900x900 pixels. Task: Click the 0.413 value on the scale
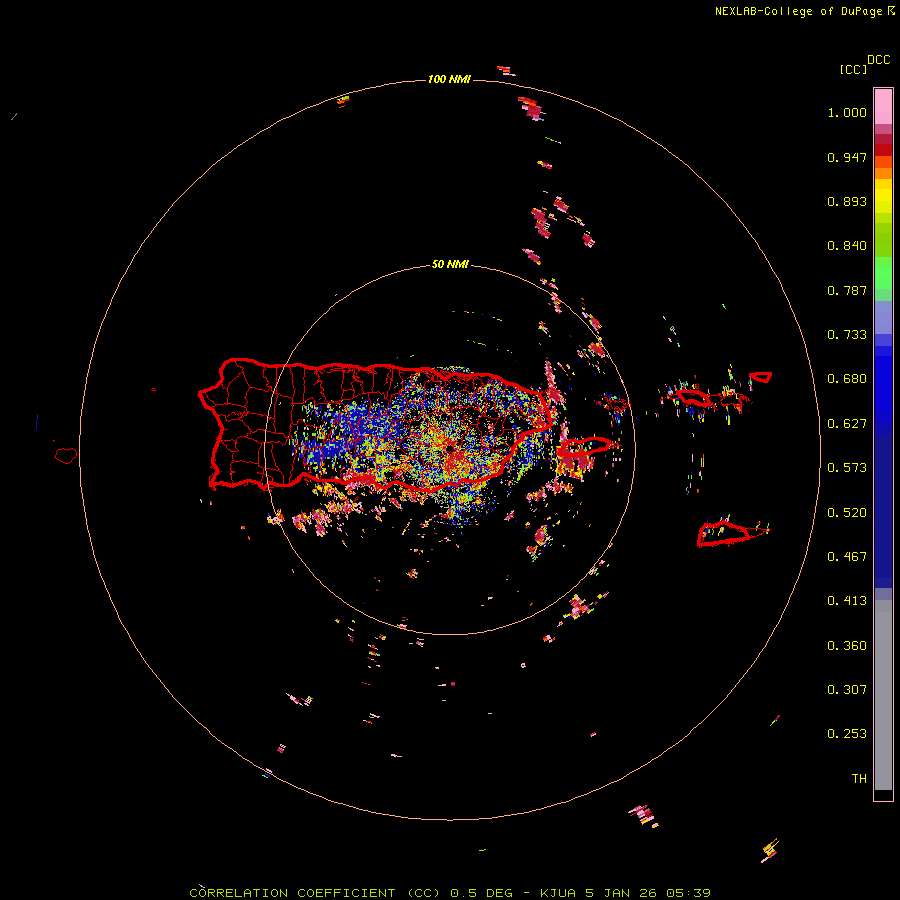pyautogui.click(x=847, y=601)
